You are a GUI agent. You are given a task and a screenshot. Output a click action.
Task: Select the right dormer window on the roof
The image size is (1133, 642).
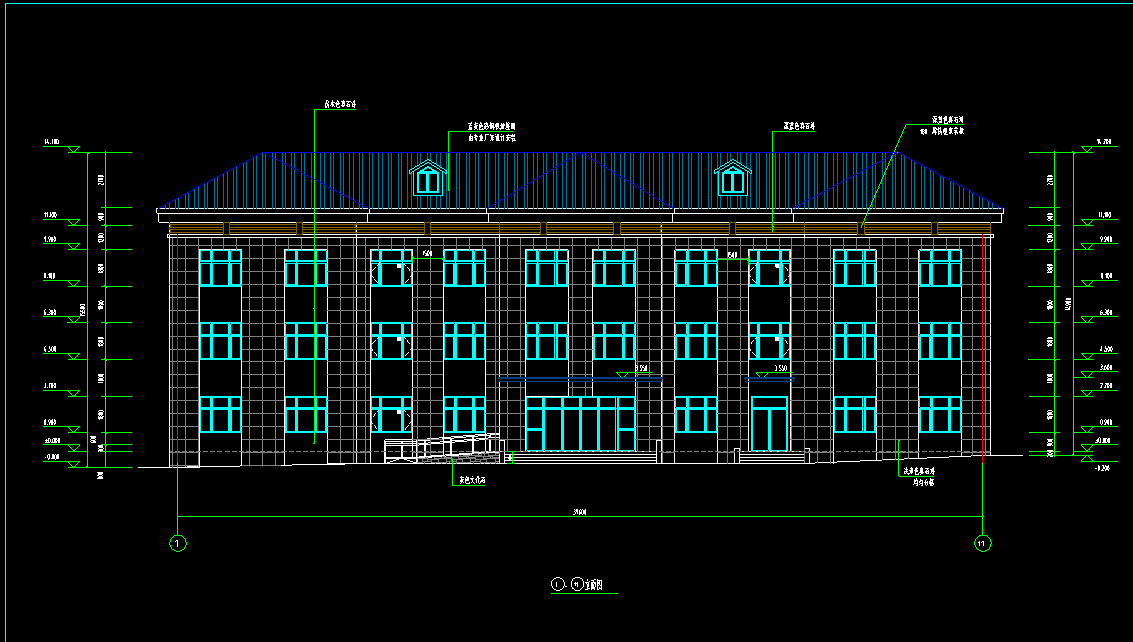point(733,179)
